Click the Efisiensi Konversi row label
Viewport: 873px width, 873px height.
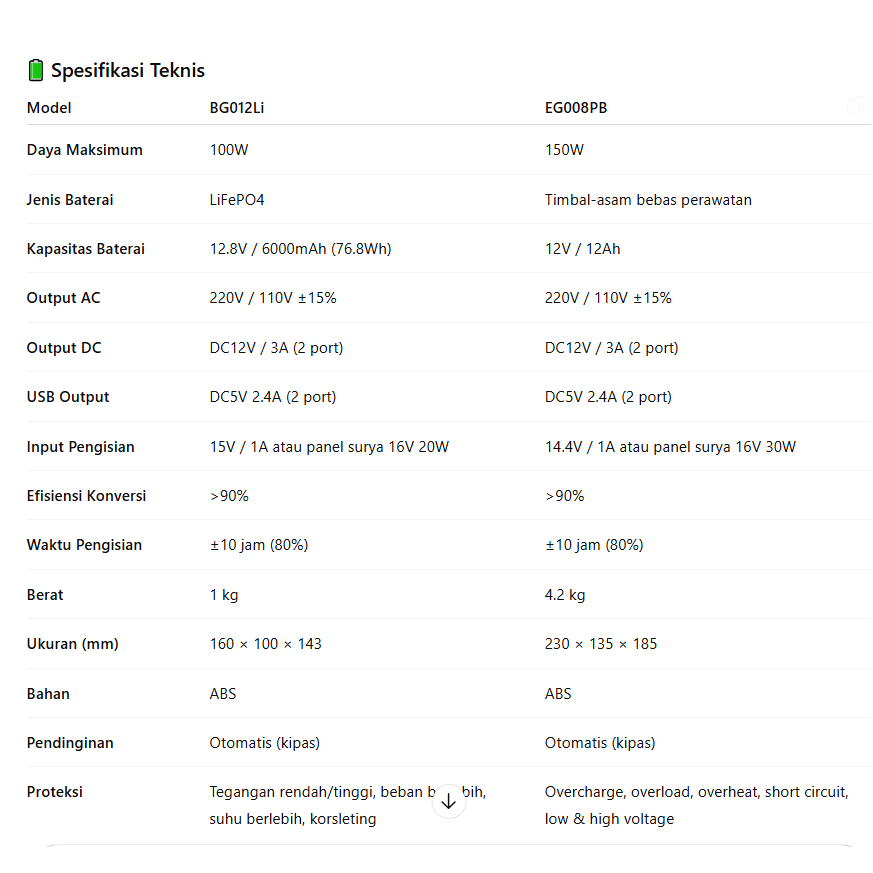[86, 496]
